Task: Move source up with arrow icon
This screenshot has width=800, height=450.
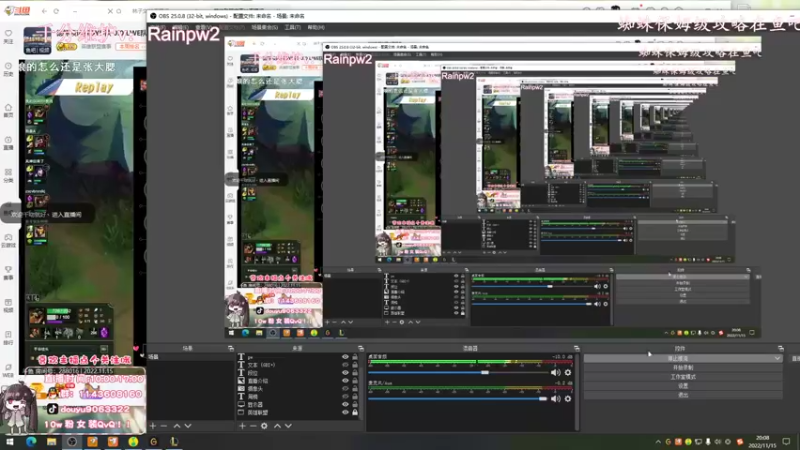Action: tap(277, 426)
